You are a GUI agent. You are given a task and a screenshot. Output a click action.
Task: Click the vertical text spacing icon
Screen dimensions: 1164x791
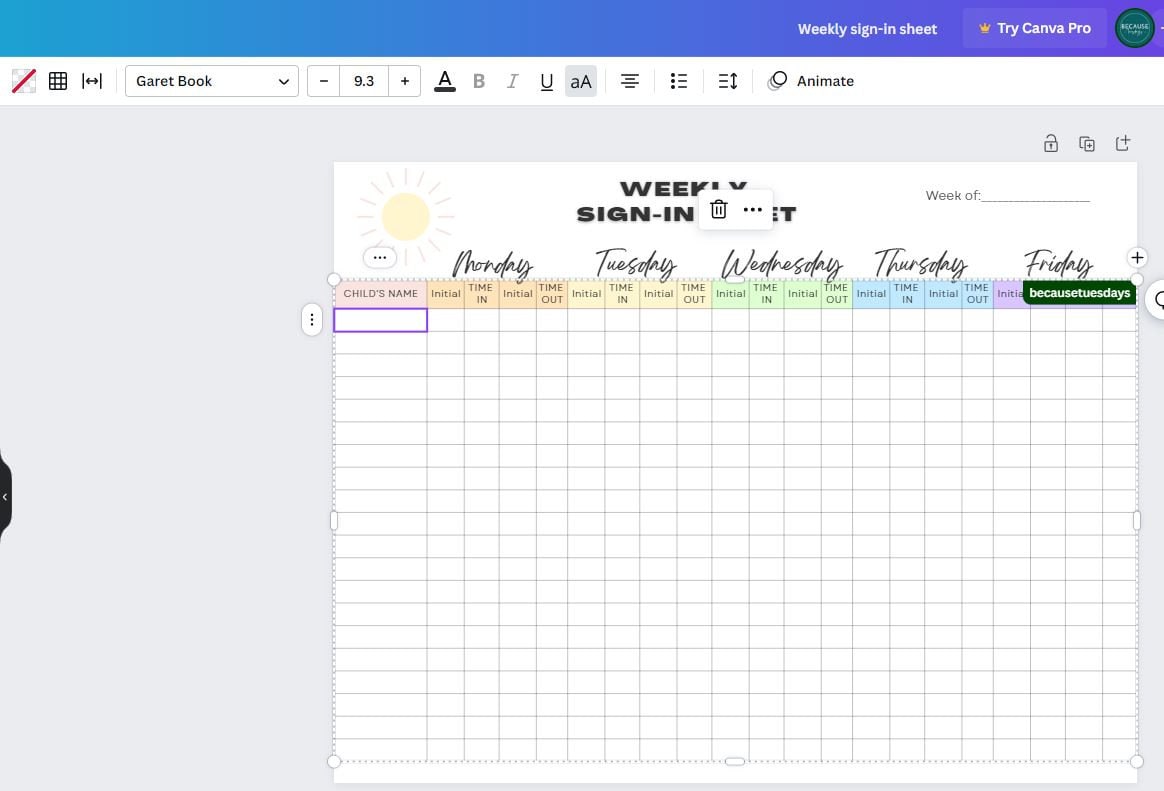click(727, 81)
